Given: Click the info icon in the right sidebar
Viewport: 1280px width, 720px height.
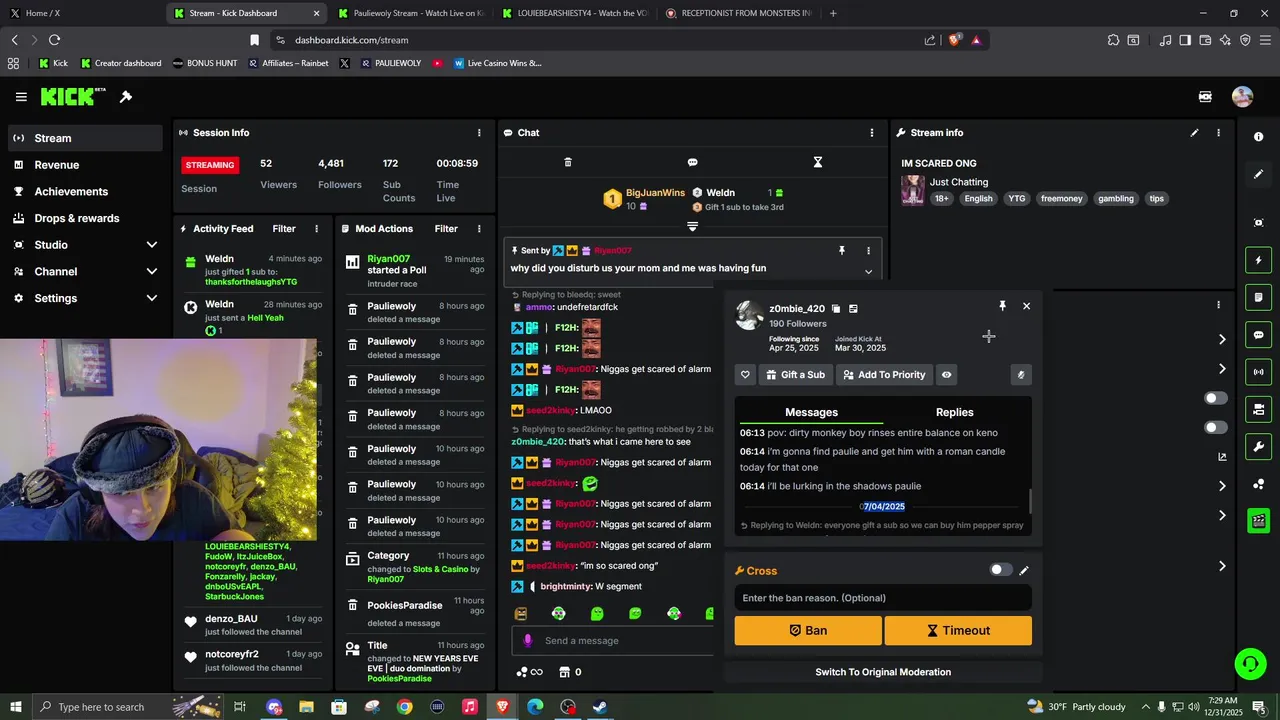Looking at the screenshot, I should 1258,136.
